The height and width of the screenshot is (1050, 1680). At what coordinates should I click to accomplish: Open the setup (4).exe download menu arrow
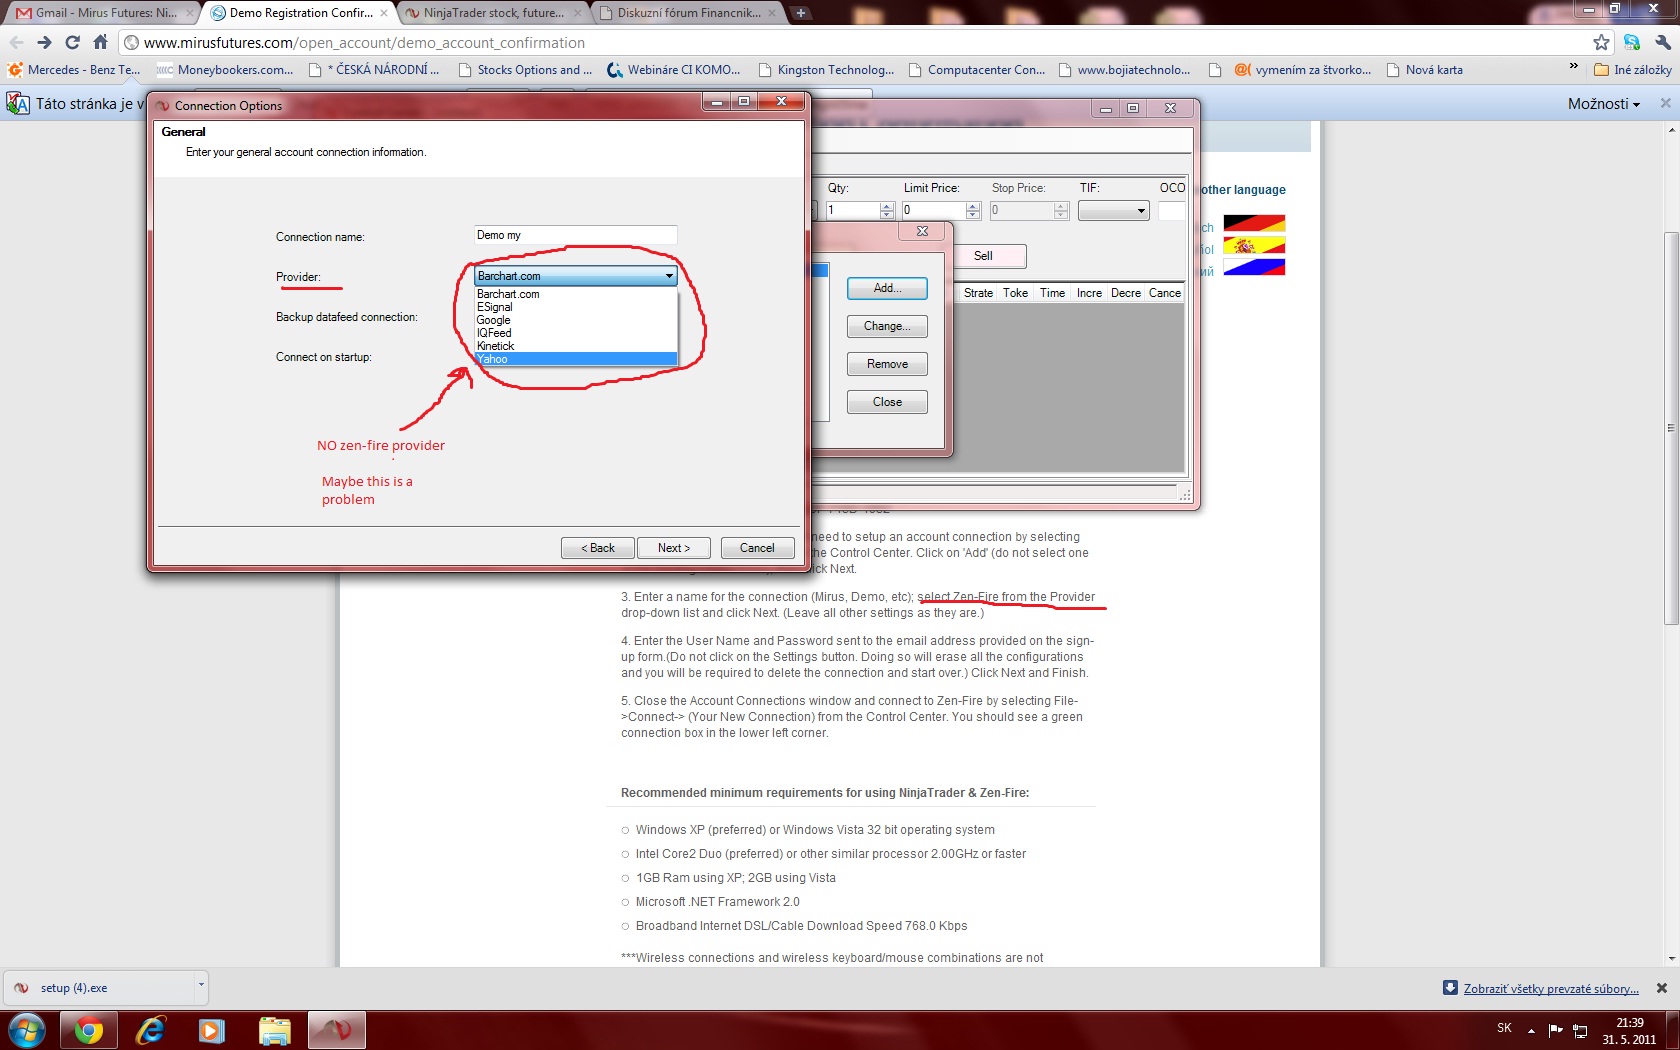(x=201, y=985)
